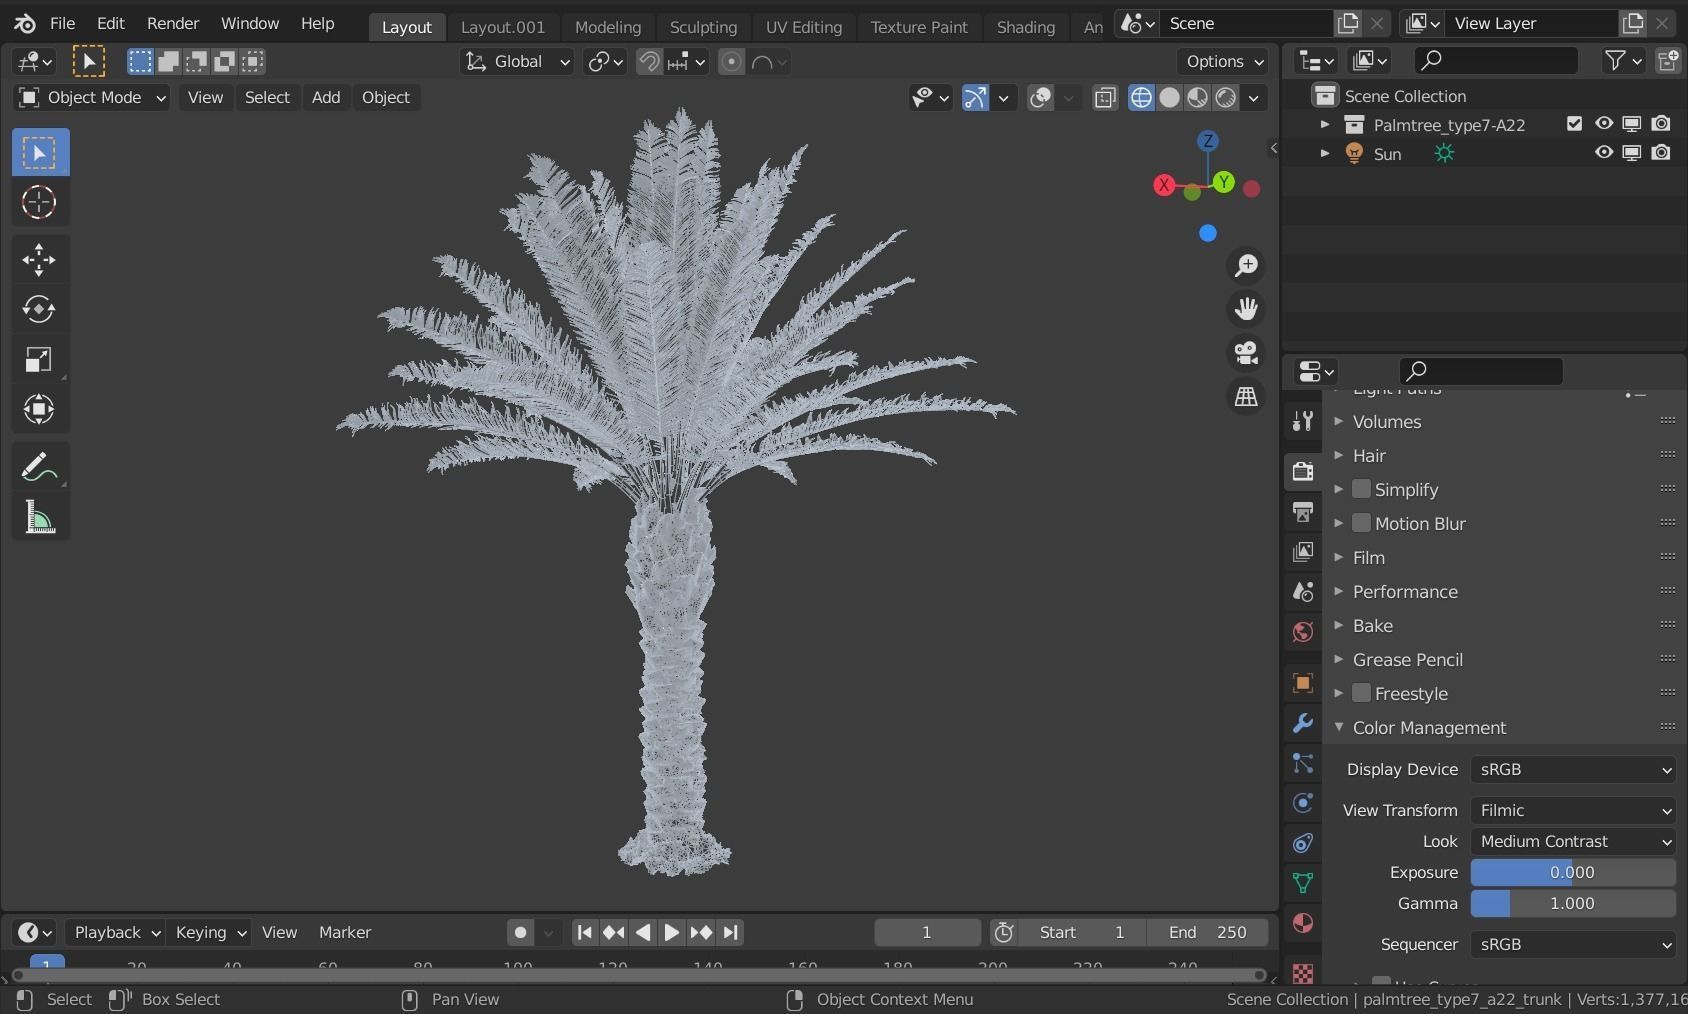Click the pan view hand icon
The image size is (1688, 1014).
(1246, 309)
